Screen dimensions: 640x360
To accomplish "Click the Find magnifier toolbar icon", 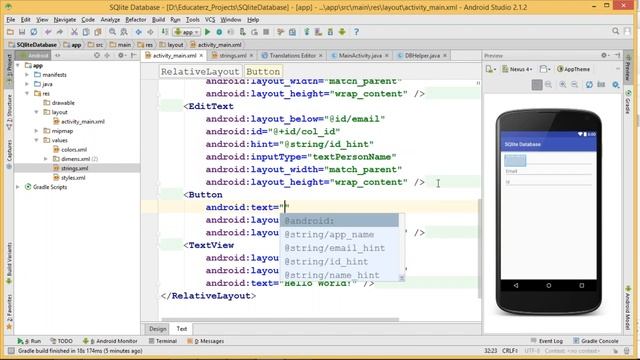I will click(112, 32).
